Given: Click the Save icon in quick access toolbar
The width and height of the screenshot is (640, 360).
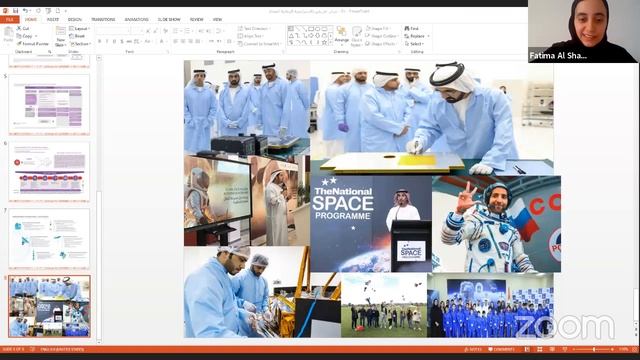Looking at the screenshot, I should (x=16, y=11).
